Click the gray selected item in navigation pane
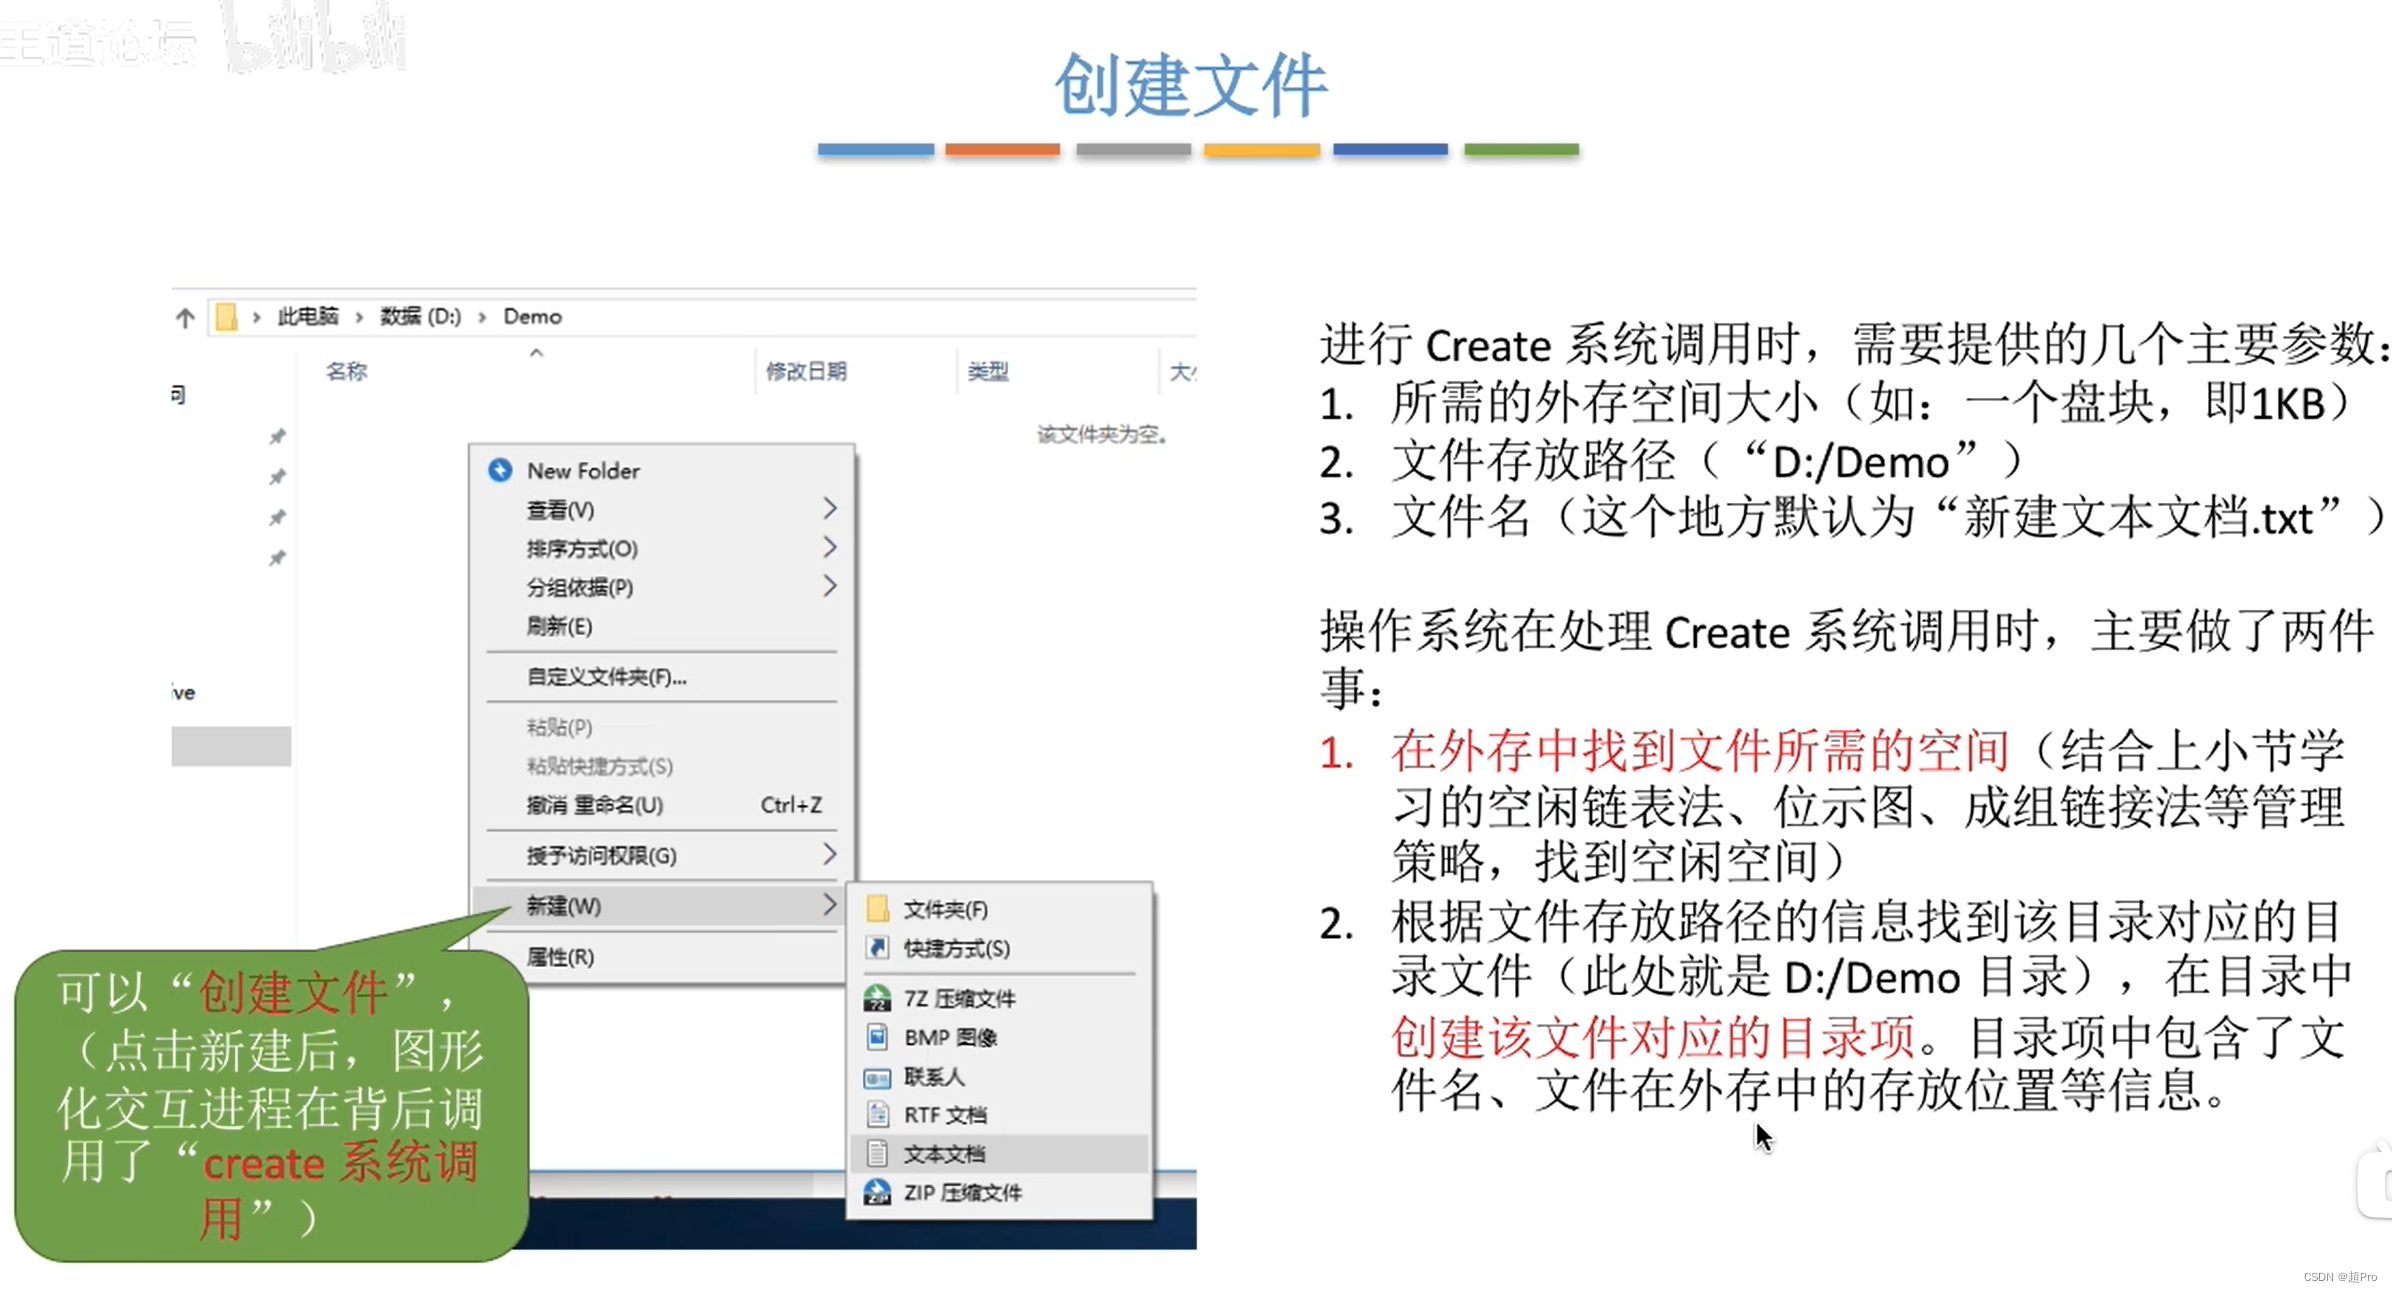 pyautogui.click(x=231, y=746)
